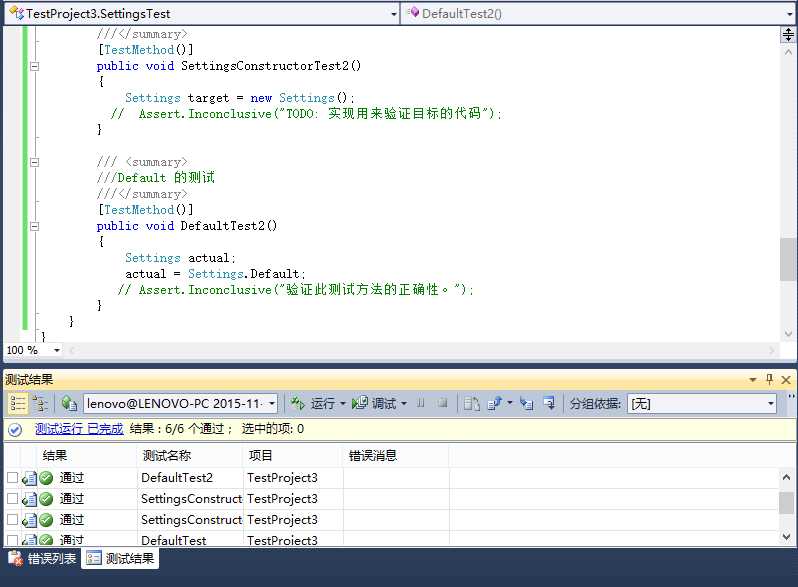Viewport: 798px width, 587px height.
Task: Select the 测试结果 bottom tab
Action: tap(120, 558)
